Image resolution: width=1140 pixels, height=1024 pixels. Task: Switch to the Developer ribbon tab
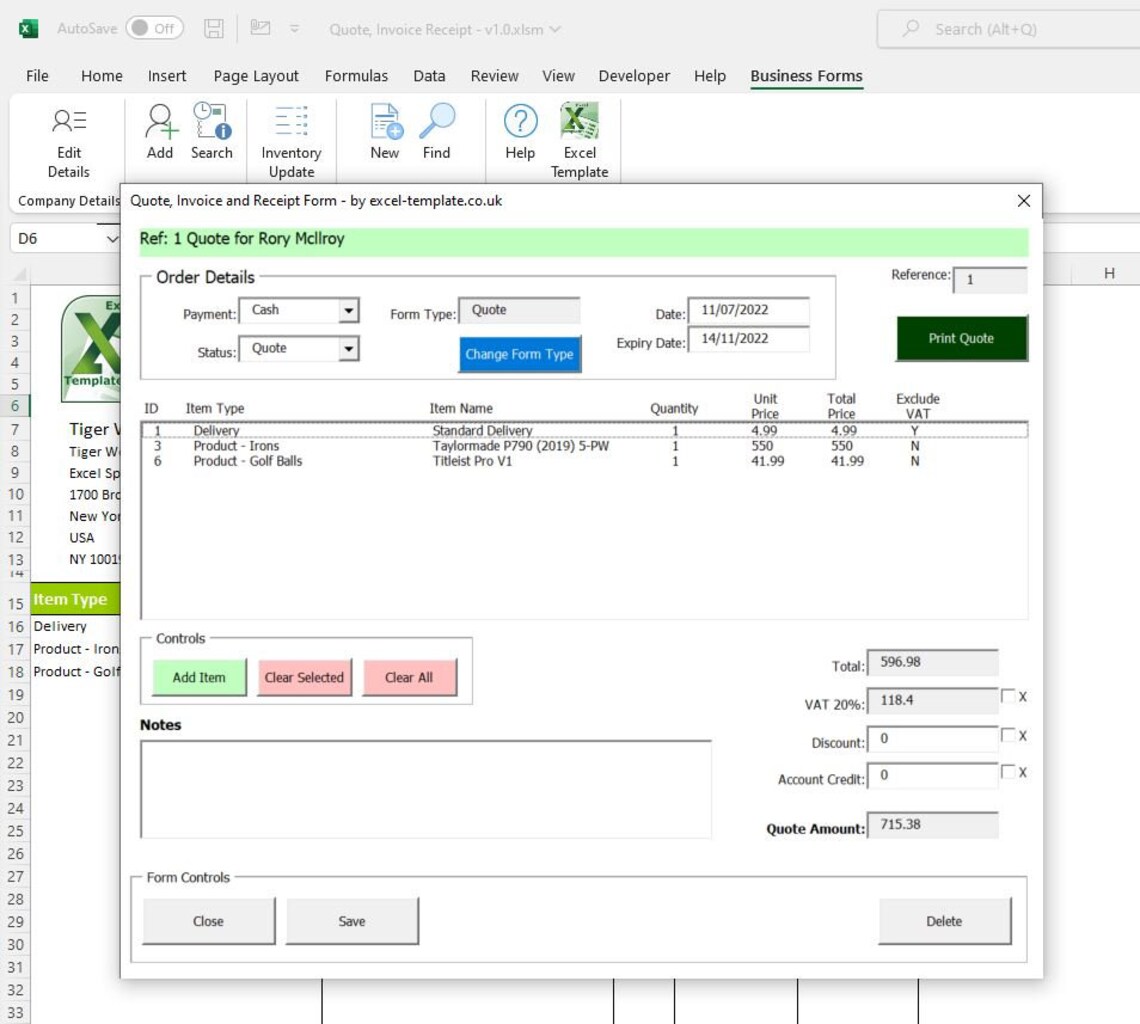pyautogui.click(x=634, y=76)
